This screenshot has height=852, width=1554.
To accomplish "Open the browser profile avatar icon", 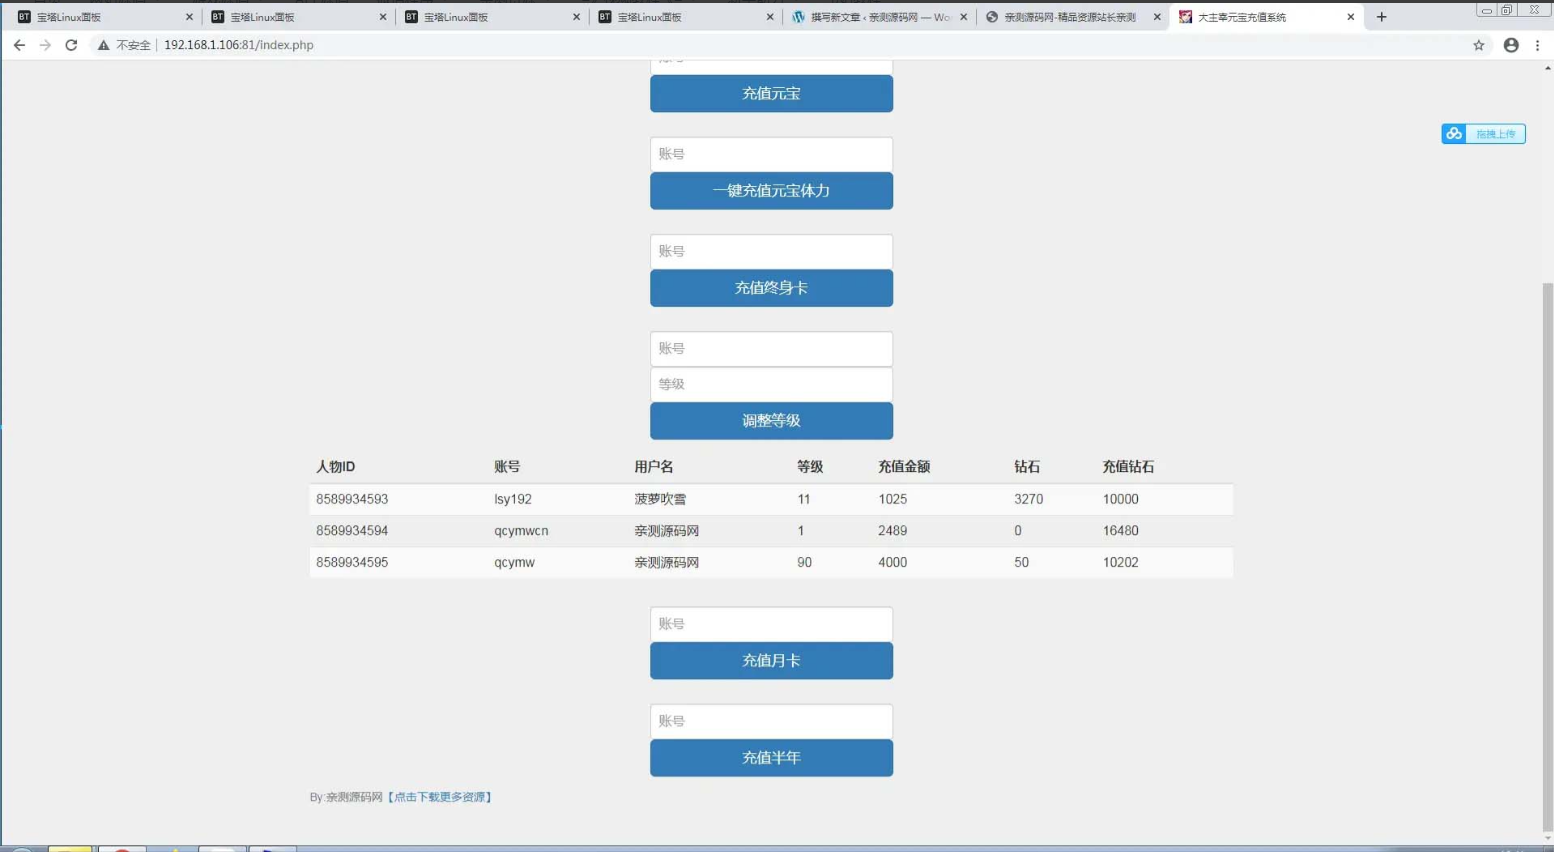I will click(1510, 45).
